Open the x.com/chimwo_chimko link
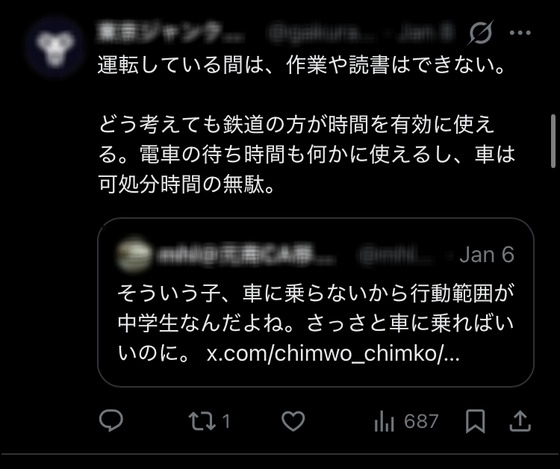 click(333, 354)
